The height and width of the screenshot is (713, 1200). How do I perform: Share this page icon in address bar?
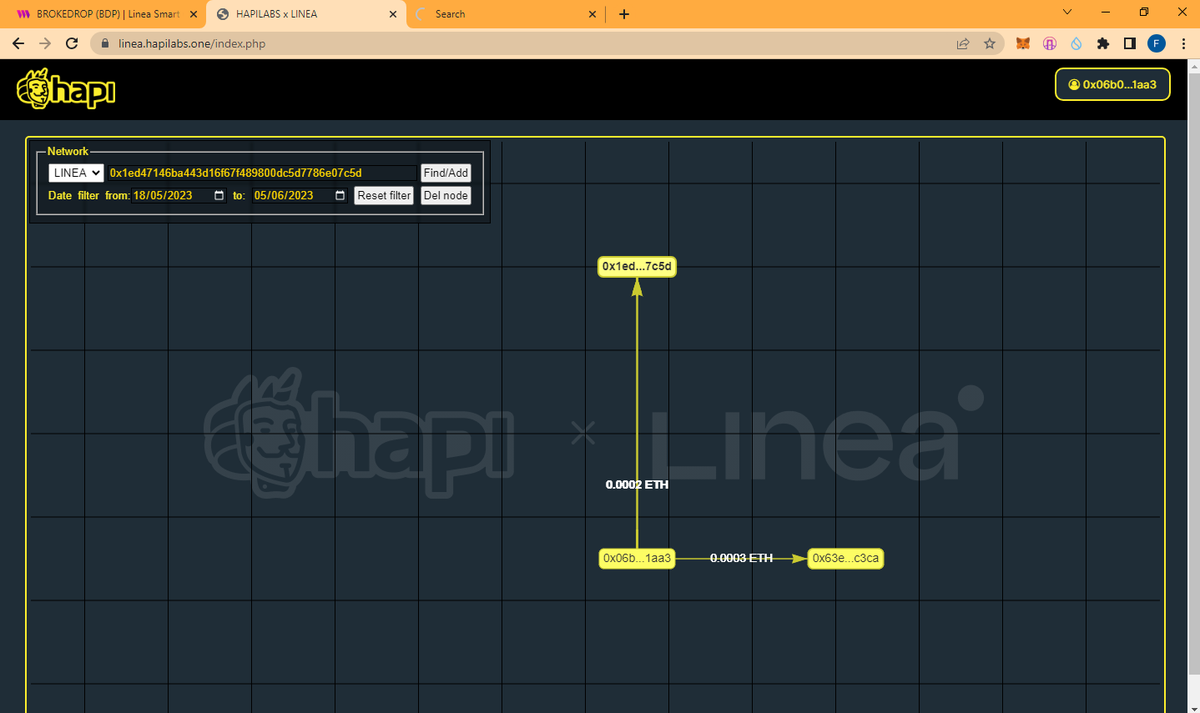coord(963,44)
